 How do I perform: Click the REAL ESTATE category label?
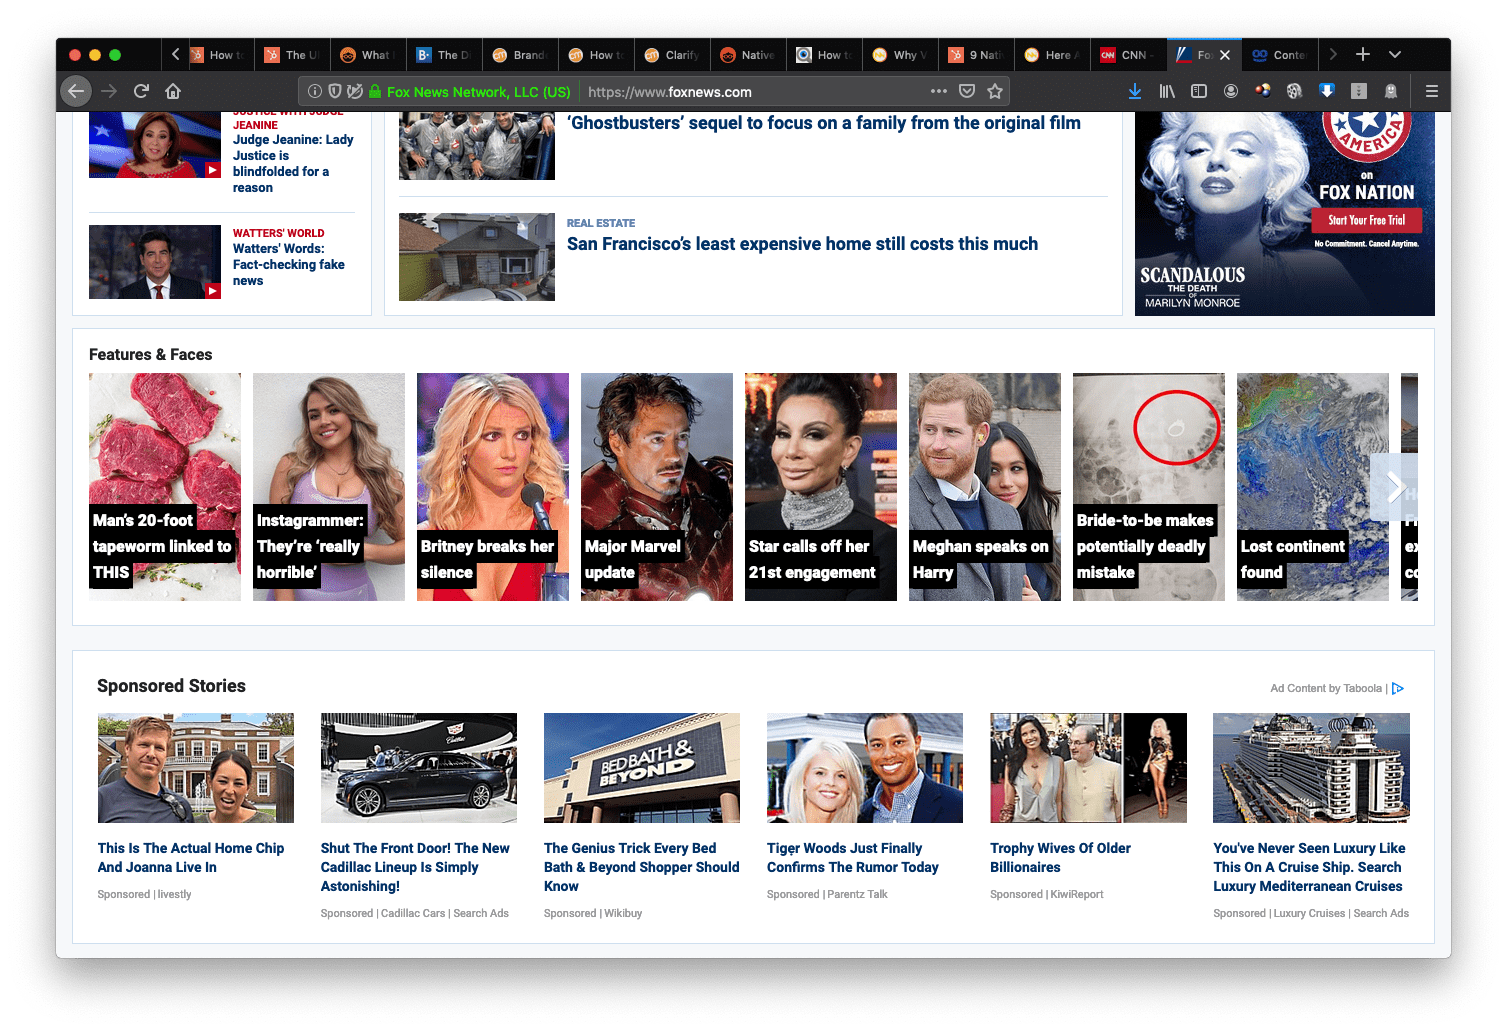[x=601, y=223]
